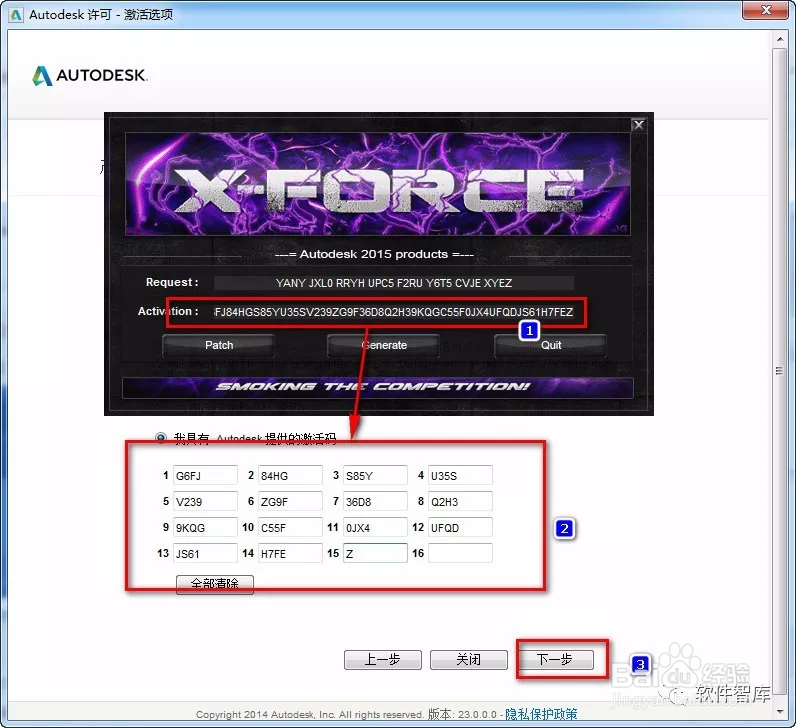Click activation field 2 containing 84HG
Screen dimensions: 796x728
(x=290, y=475)
